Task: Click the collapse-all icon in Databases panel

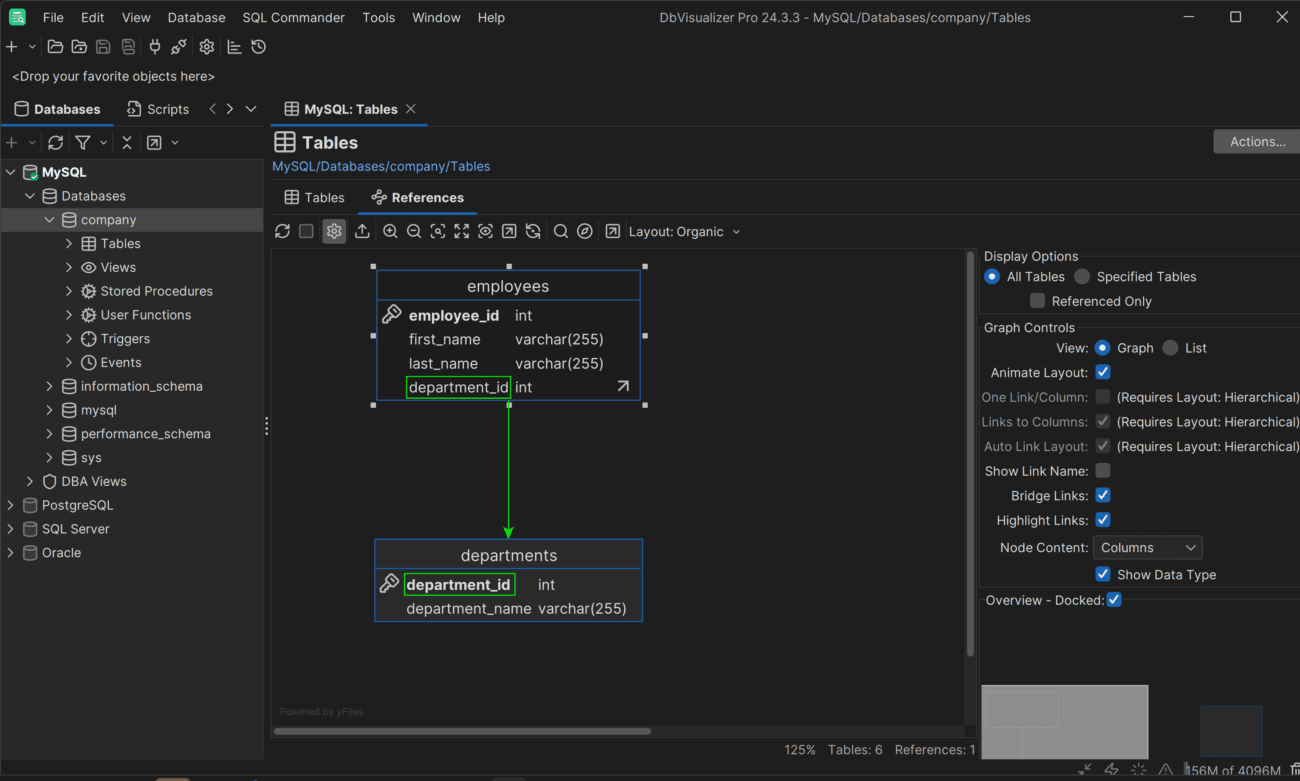Action: 127,143
